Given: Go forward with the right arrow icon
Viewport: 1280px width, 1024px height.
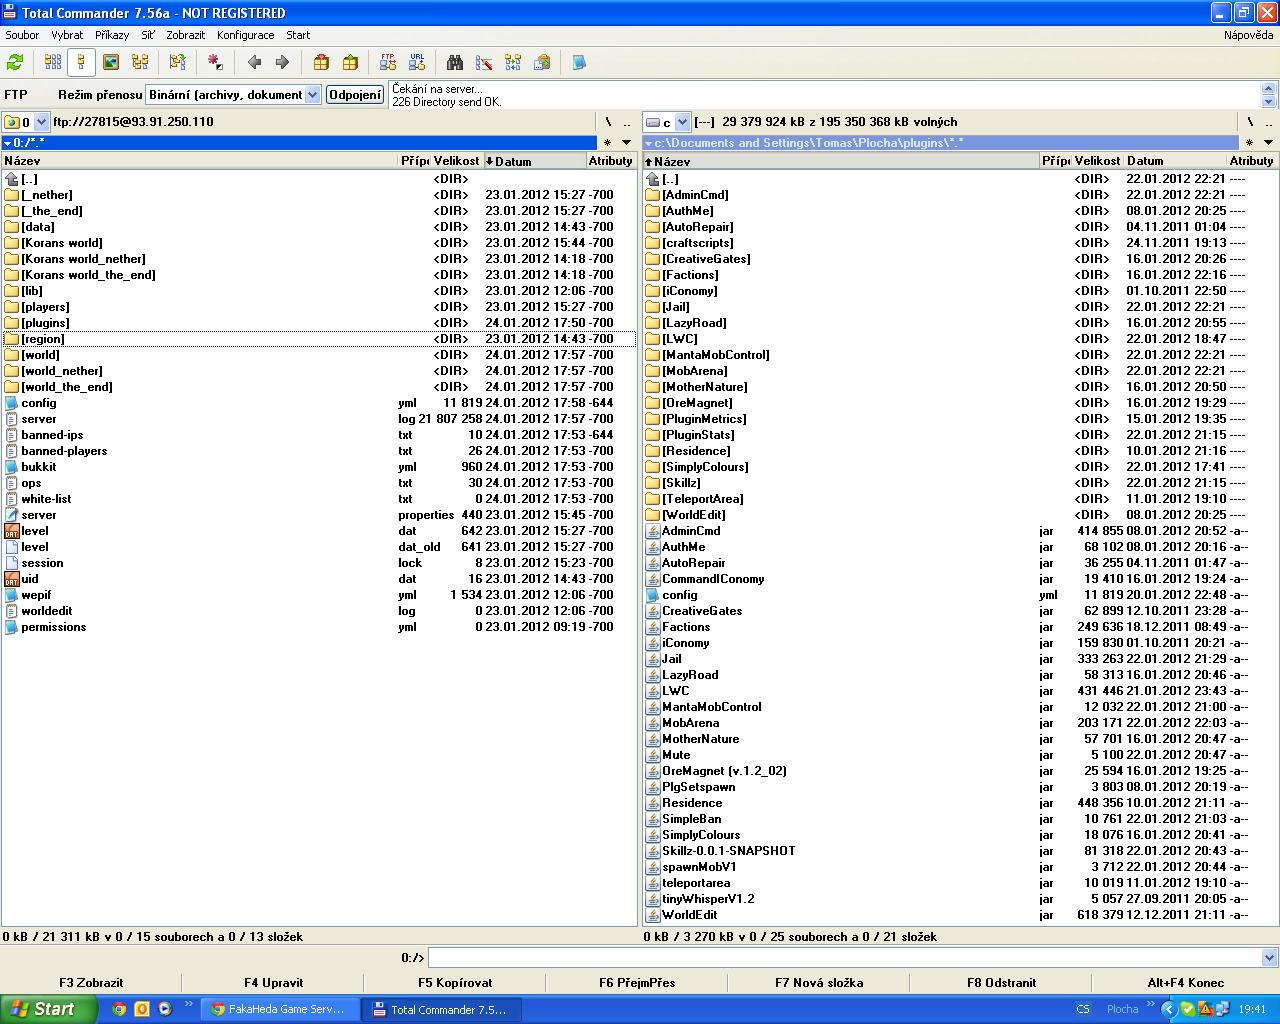Looking at the screenshot, I should pos(282,62).
